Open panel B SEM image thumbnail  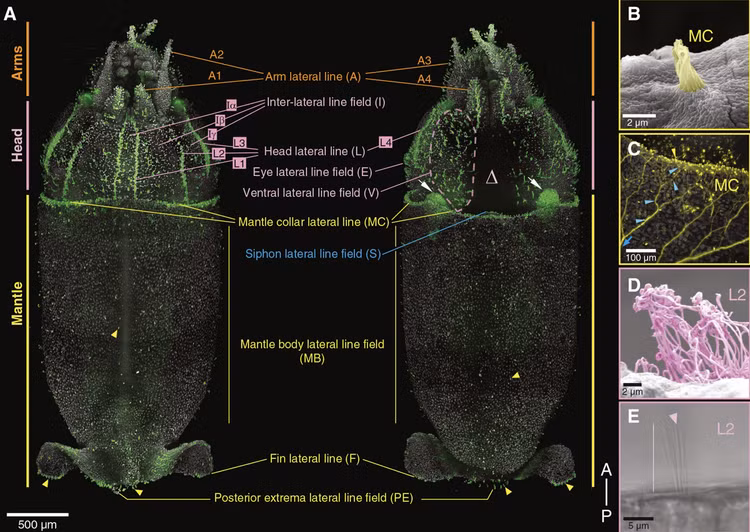tap(684, 65)
